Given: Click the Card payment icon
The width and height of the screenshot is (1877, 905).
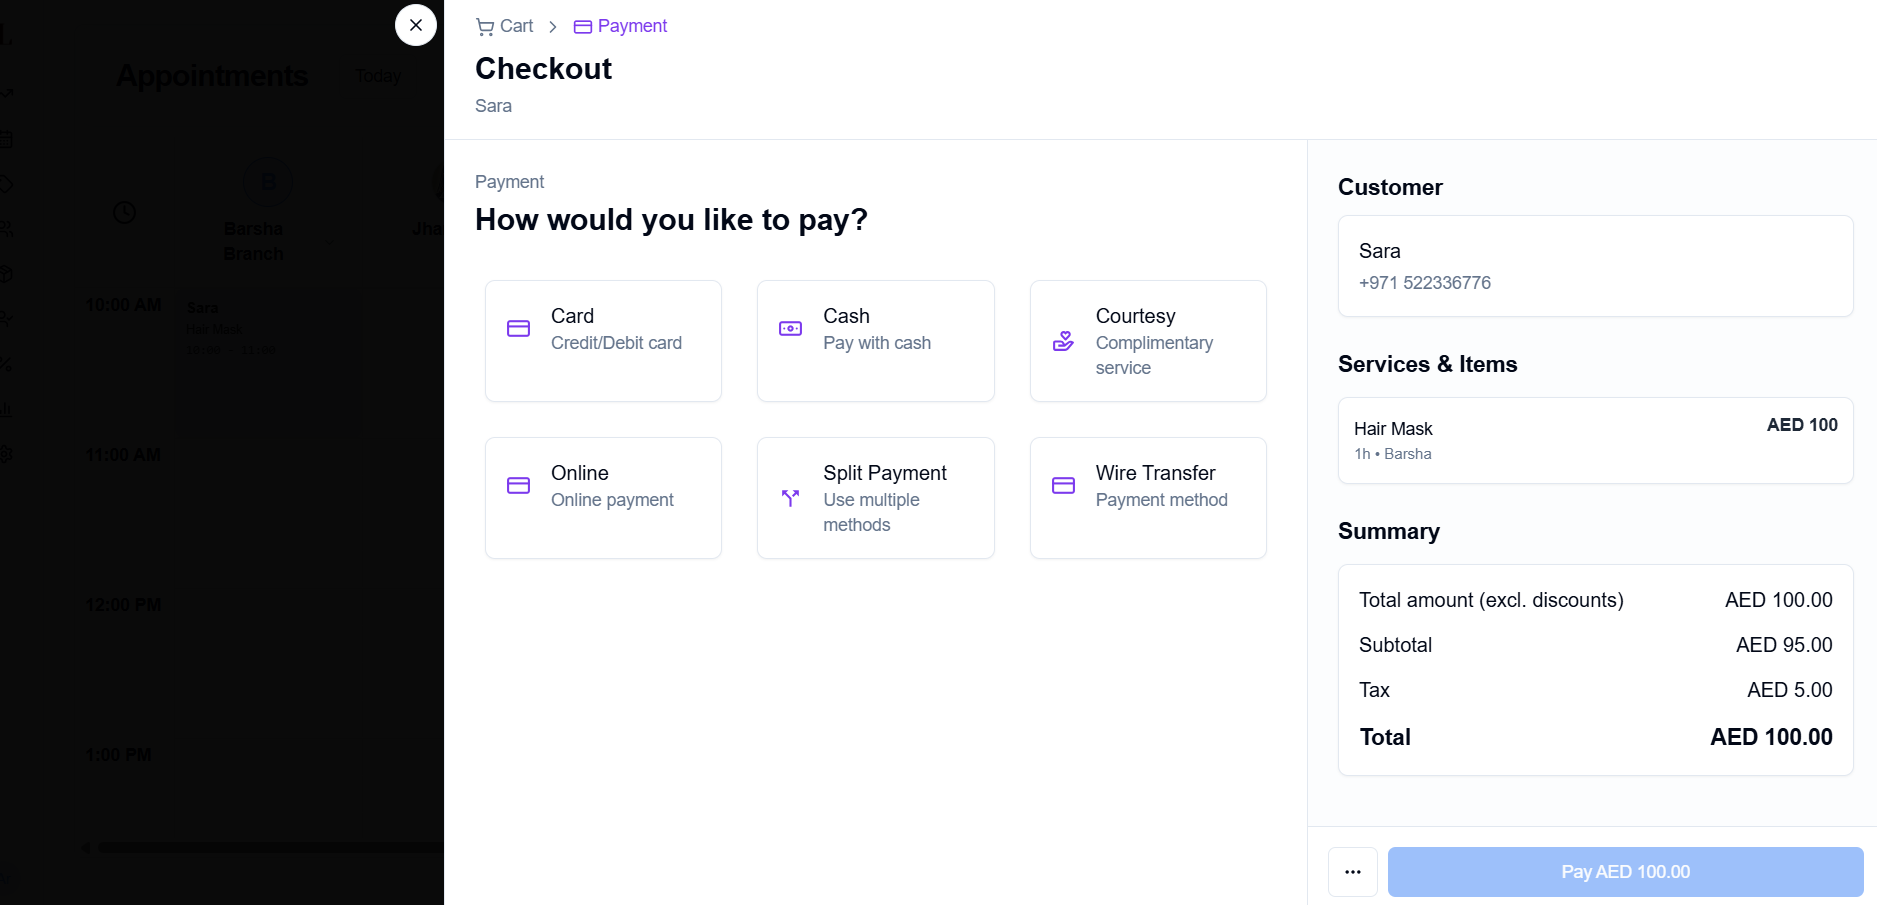Looking at the screenshot, I should 518,329.
